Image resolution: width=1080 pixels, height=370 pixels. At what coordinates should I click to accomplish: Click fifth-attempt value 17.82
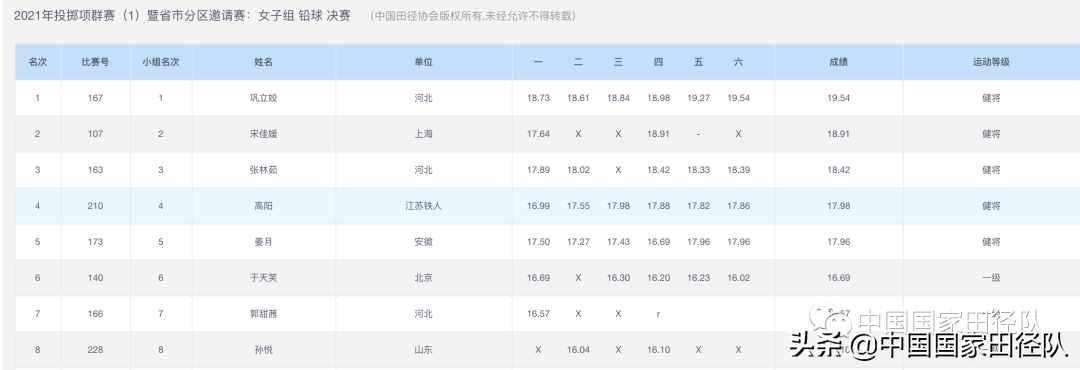point(698,205)
